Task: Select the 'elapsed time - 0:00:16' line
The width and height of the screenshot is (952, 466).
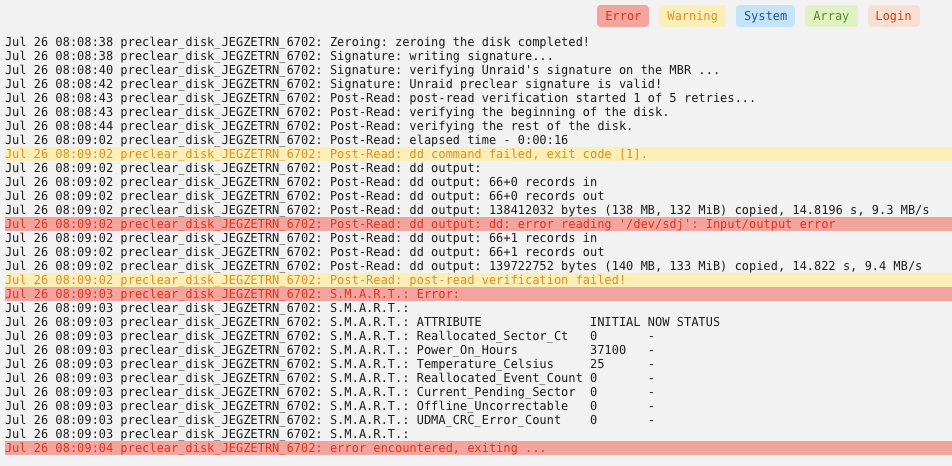Action: coord(287,140)
